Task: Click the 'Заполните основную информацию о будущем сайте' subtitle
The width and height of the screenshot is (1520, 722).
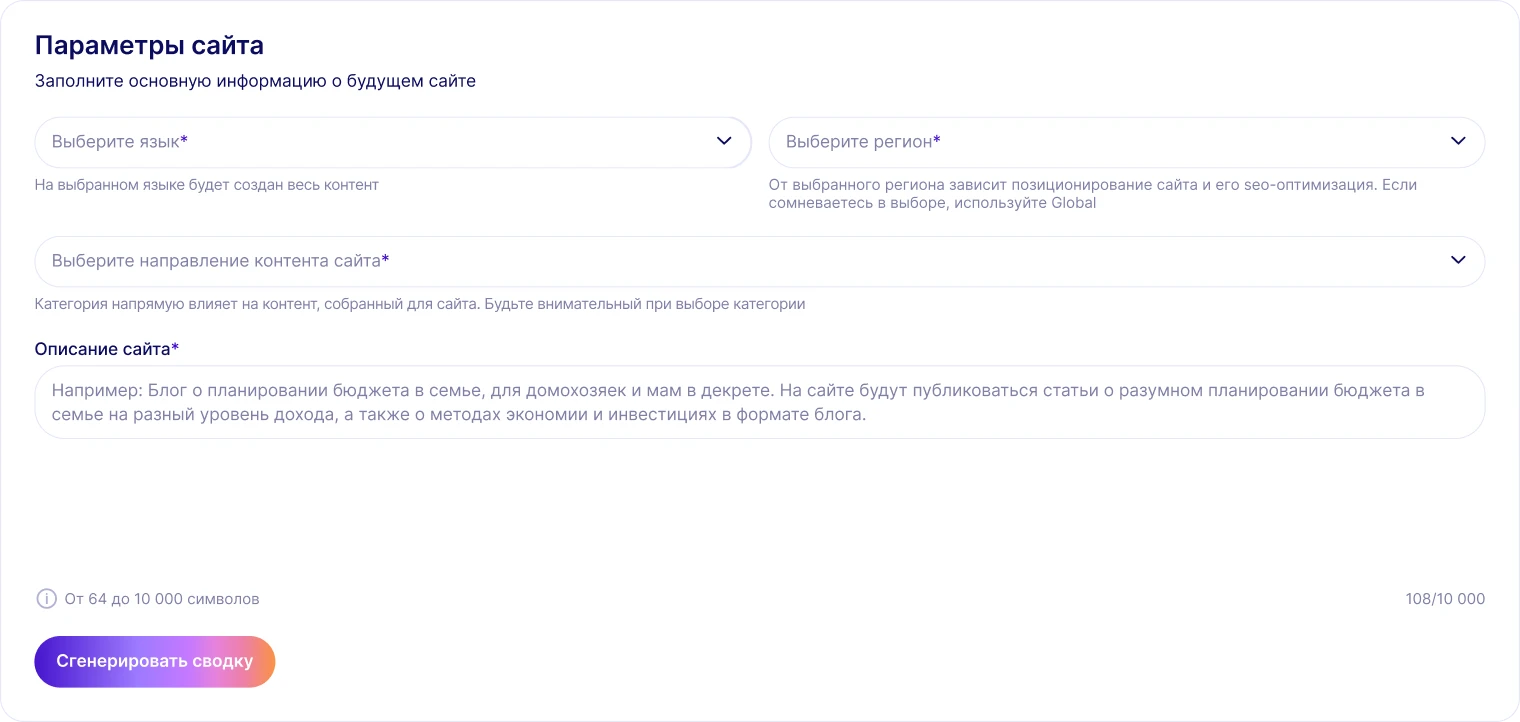Action: (255, 81)
